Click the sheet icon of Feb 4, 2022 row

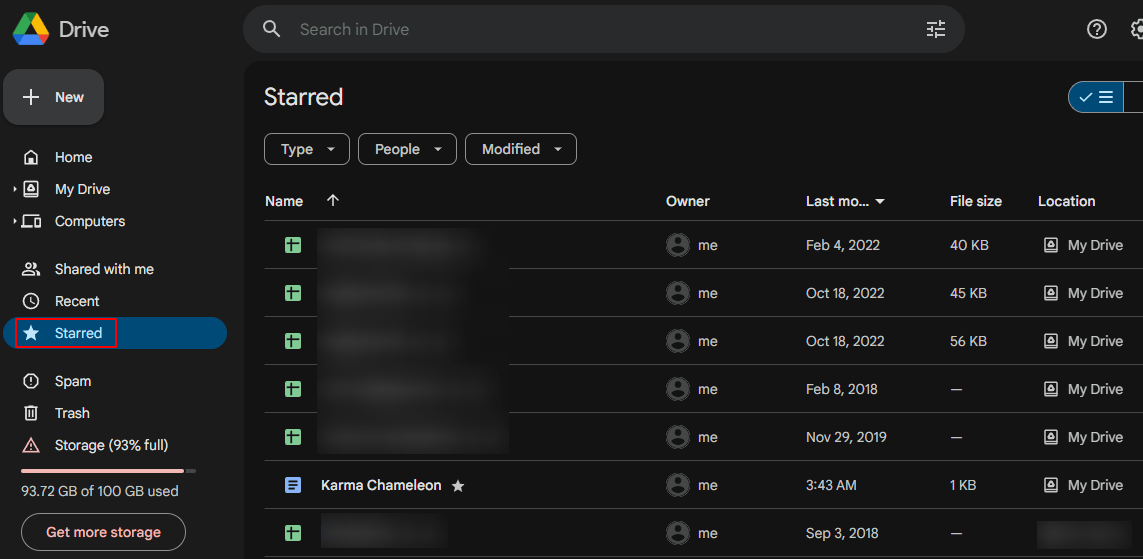tap(292, 246)
